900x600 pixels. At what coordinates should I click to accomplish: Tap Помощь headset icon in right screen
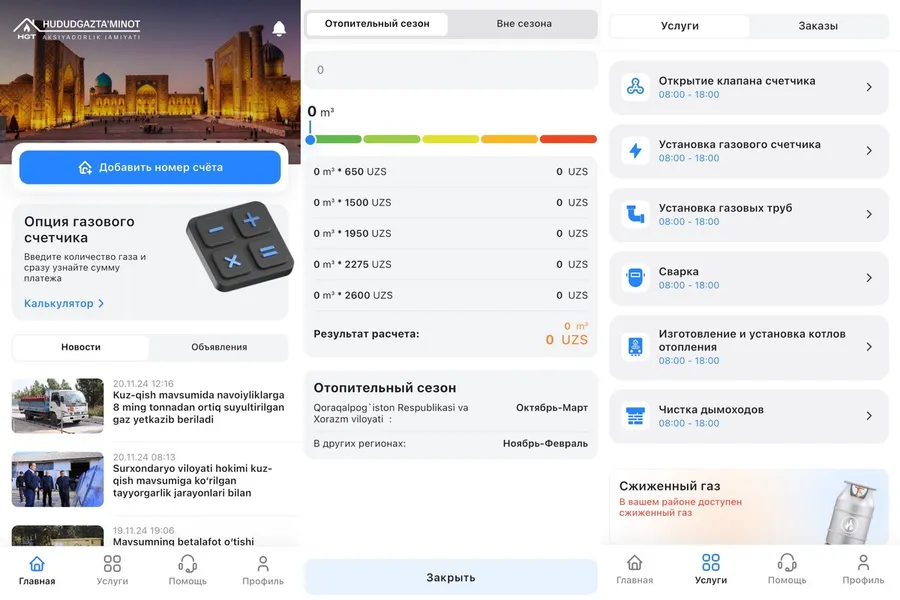[x=787, y=562]
